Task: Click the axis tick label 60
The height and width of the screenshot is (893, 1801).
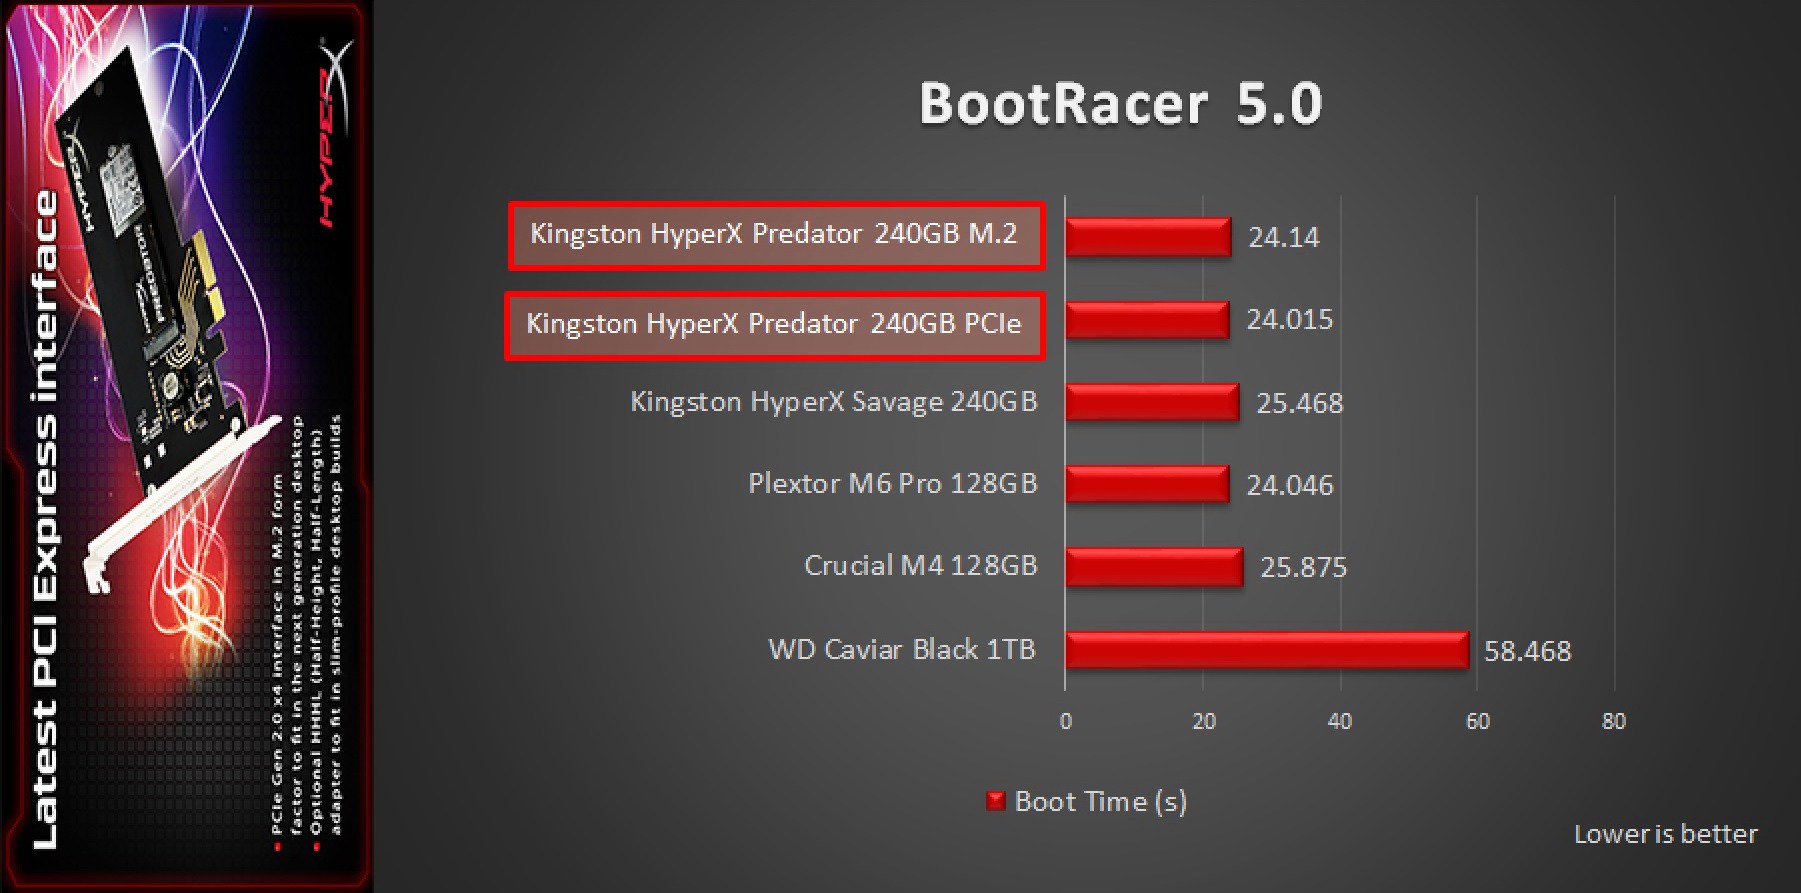Action: [x=1478, y=721]
